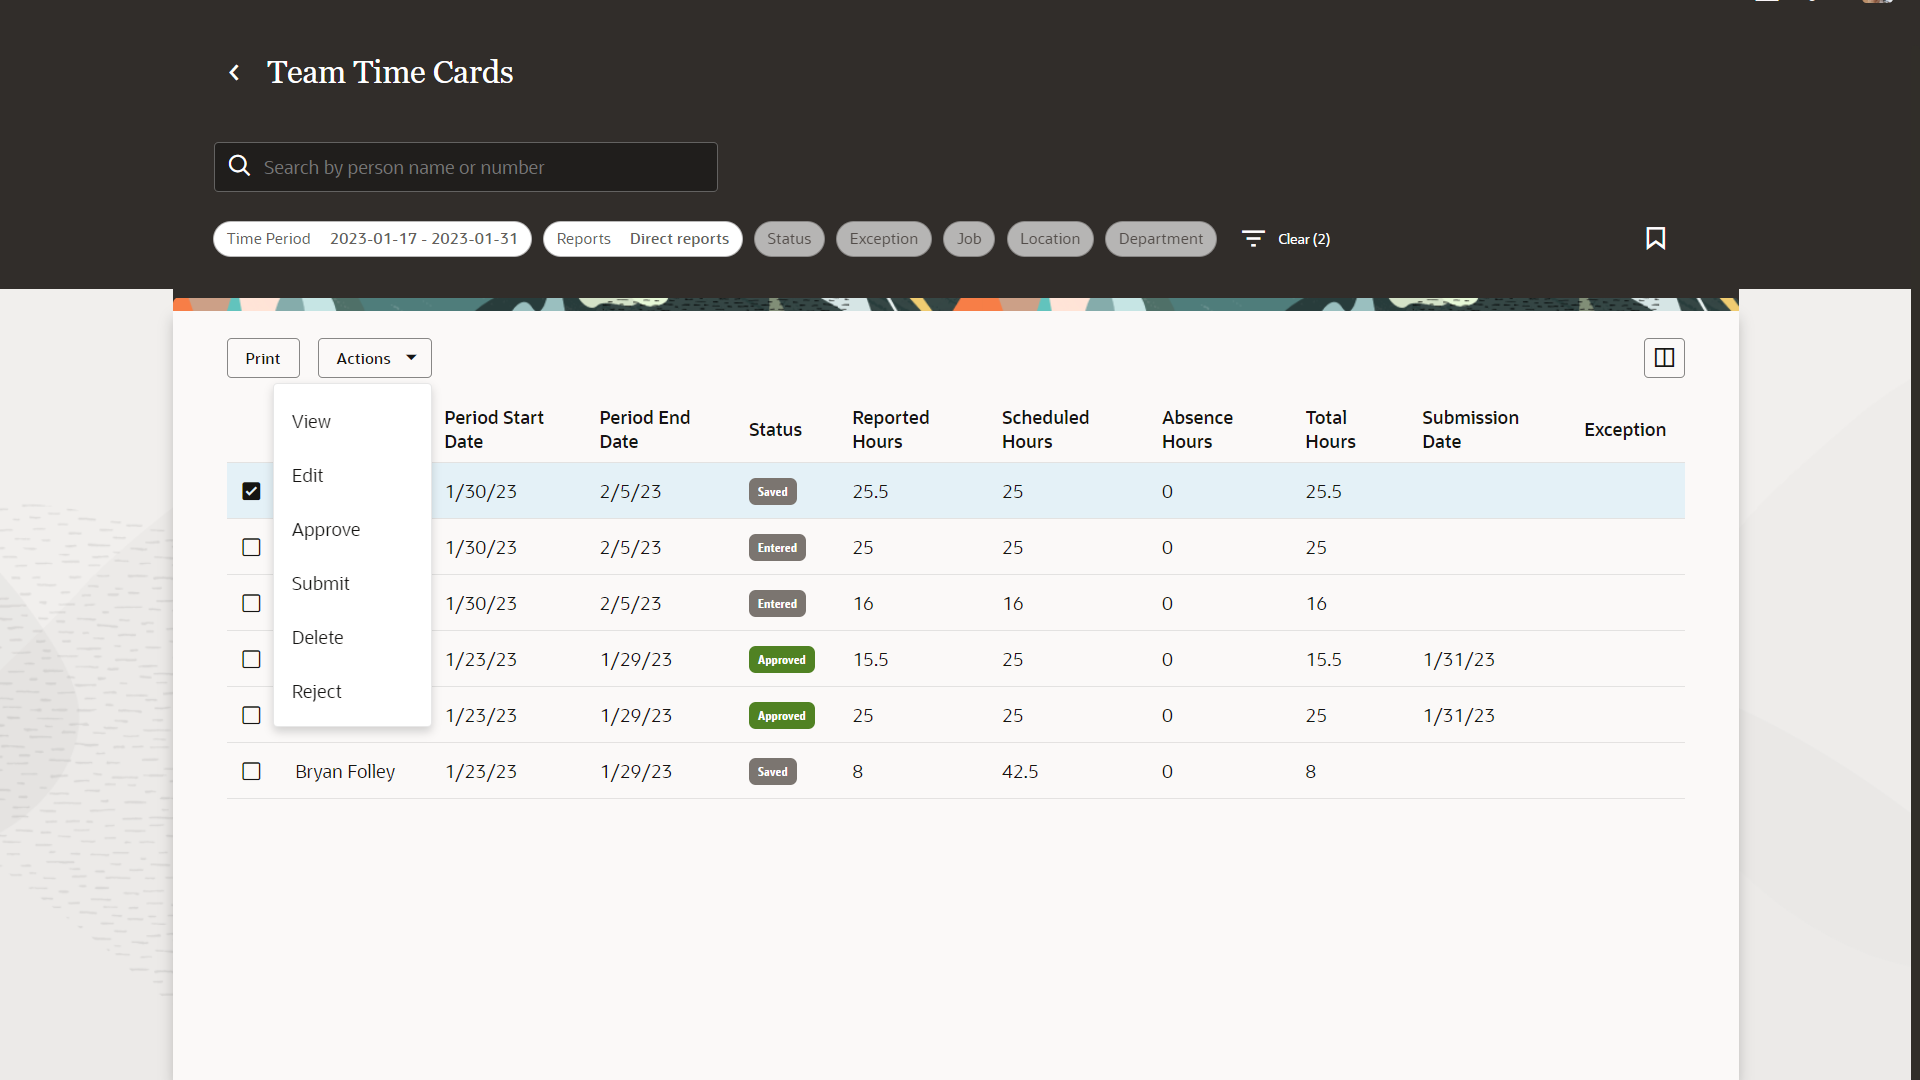Click the Saved status badge on the first row

point(772,491)
